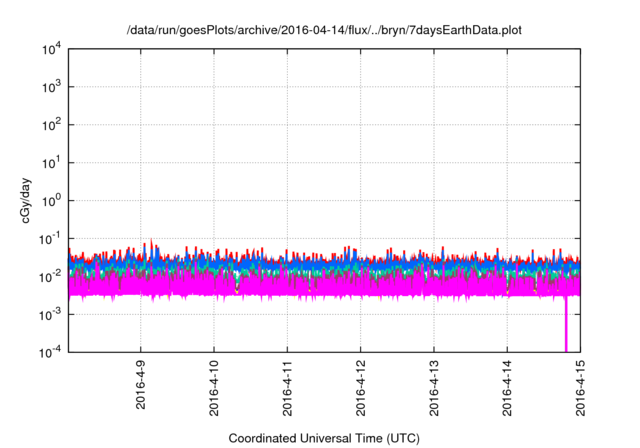Click the 10^1 y-axis tick label

[x=51, y=163]
